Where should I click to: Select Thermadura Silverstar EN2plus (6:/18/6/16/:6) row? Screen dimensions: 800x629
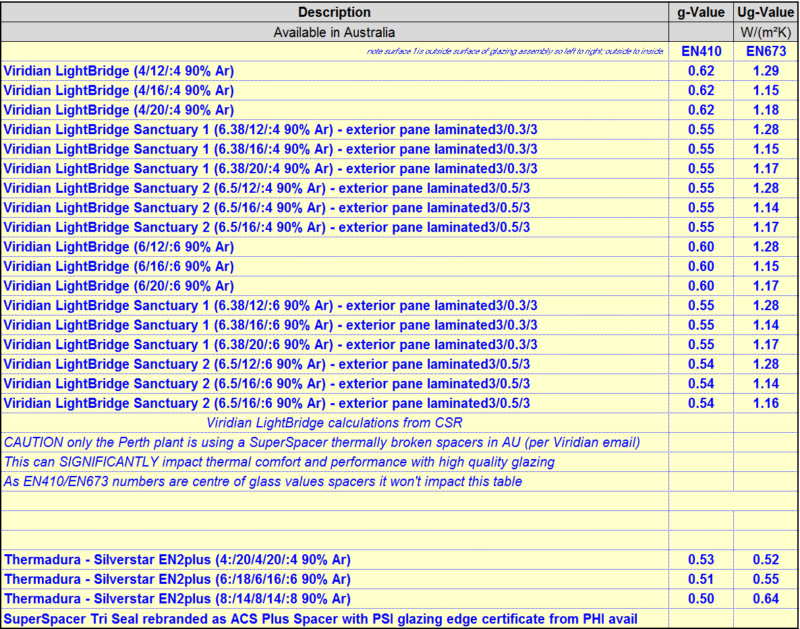pos(399,579)
